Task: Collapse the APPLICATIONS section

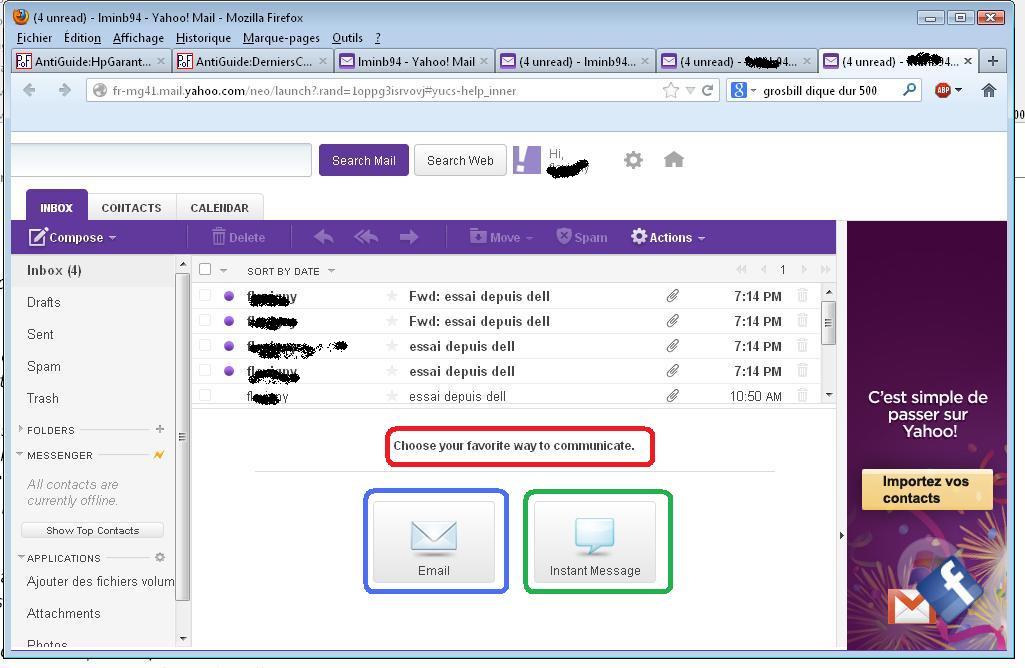Action: [21, 558]
